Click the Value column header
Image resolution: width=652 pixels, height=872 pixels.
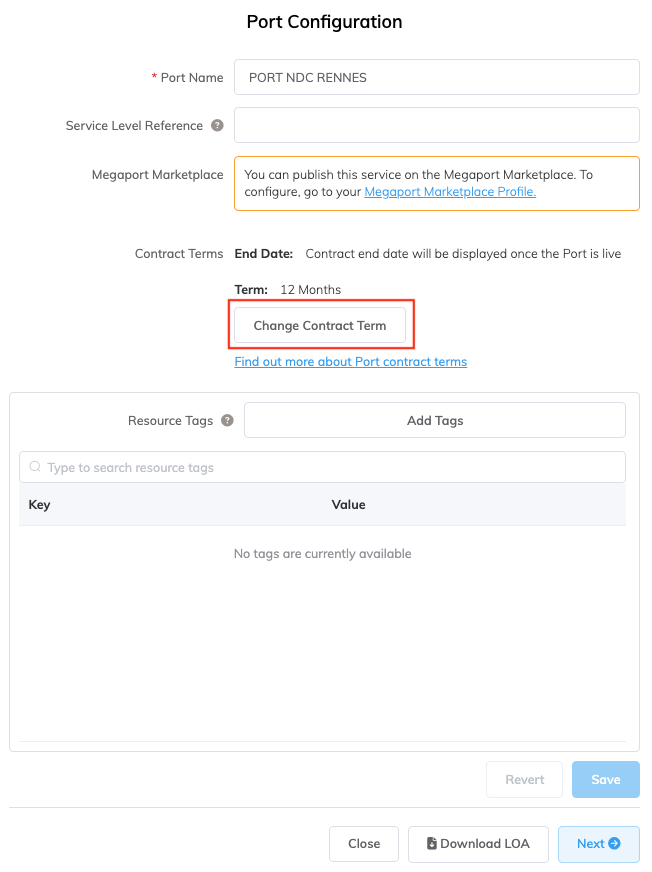[348, 505]
